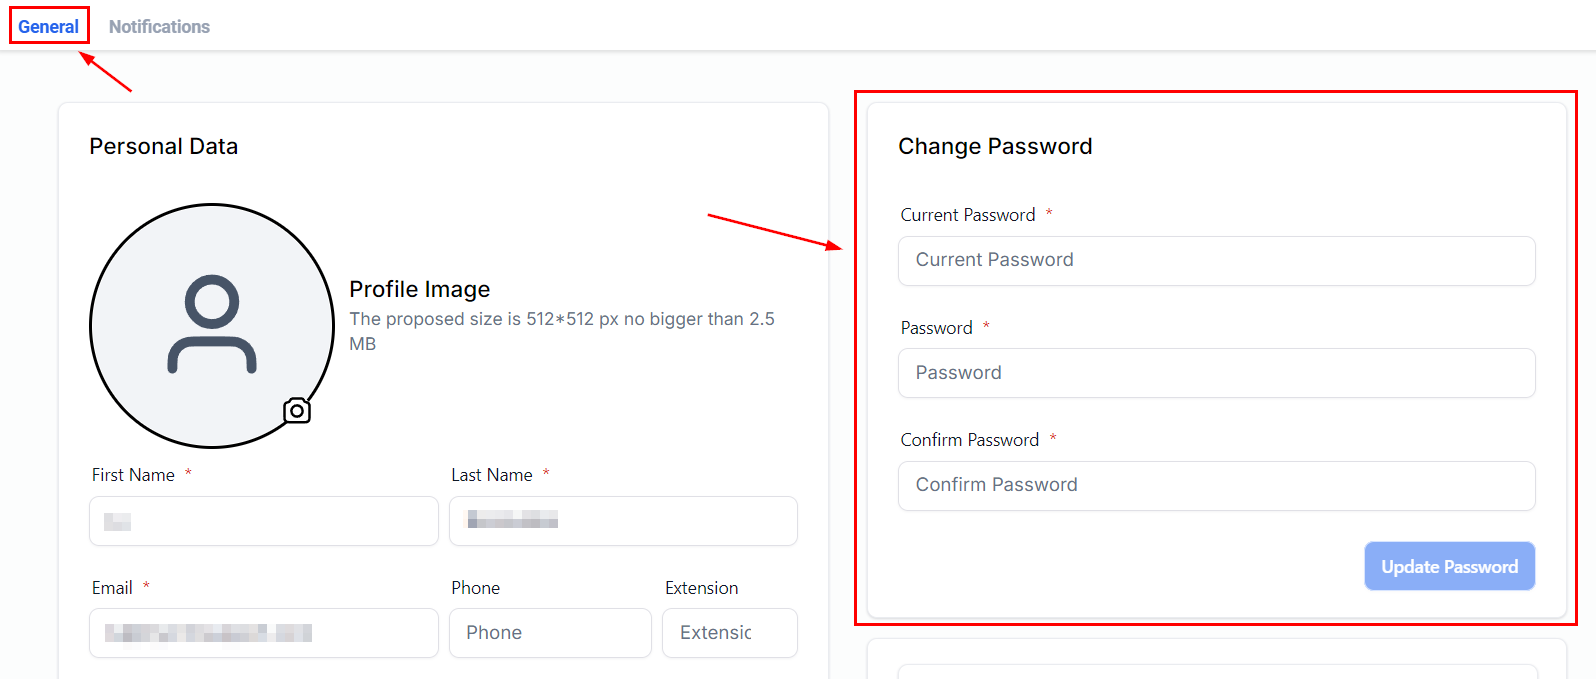Screen dimensions: 1596x679
Task: Open the Notifications tab
Action: pos(159,27)
